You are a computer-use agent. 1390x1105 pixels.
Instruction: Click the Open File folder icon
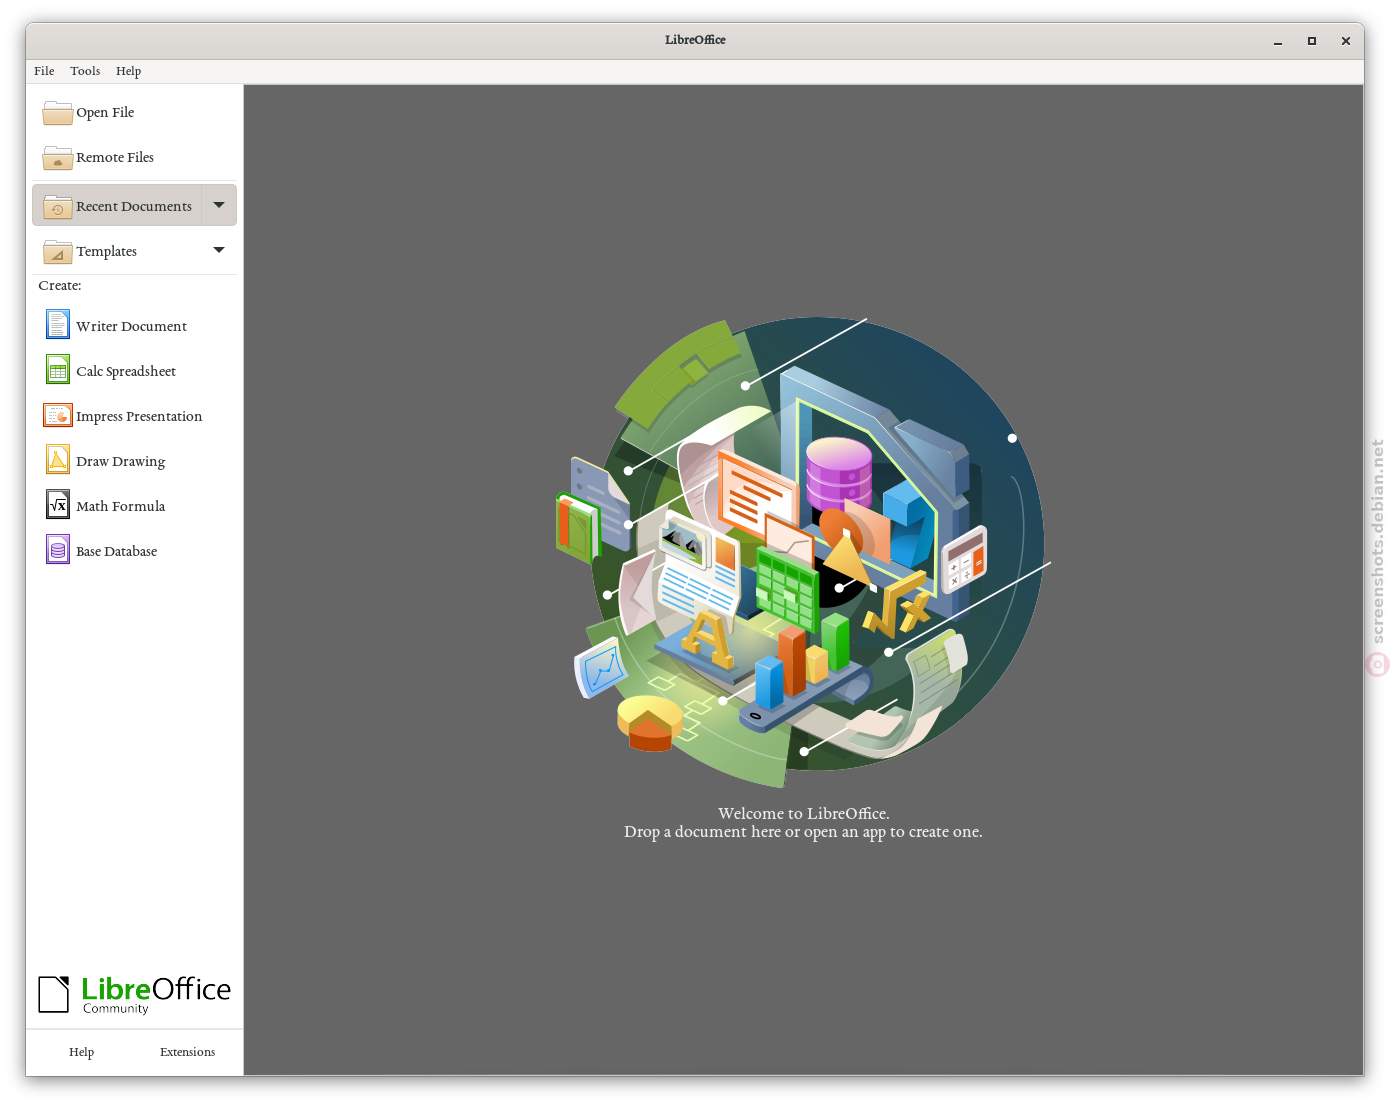click(57, 113)
